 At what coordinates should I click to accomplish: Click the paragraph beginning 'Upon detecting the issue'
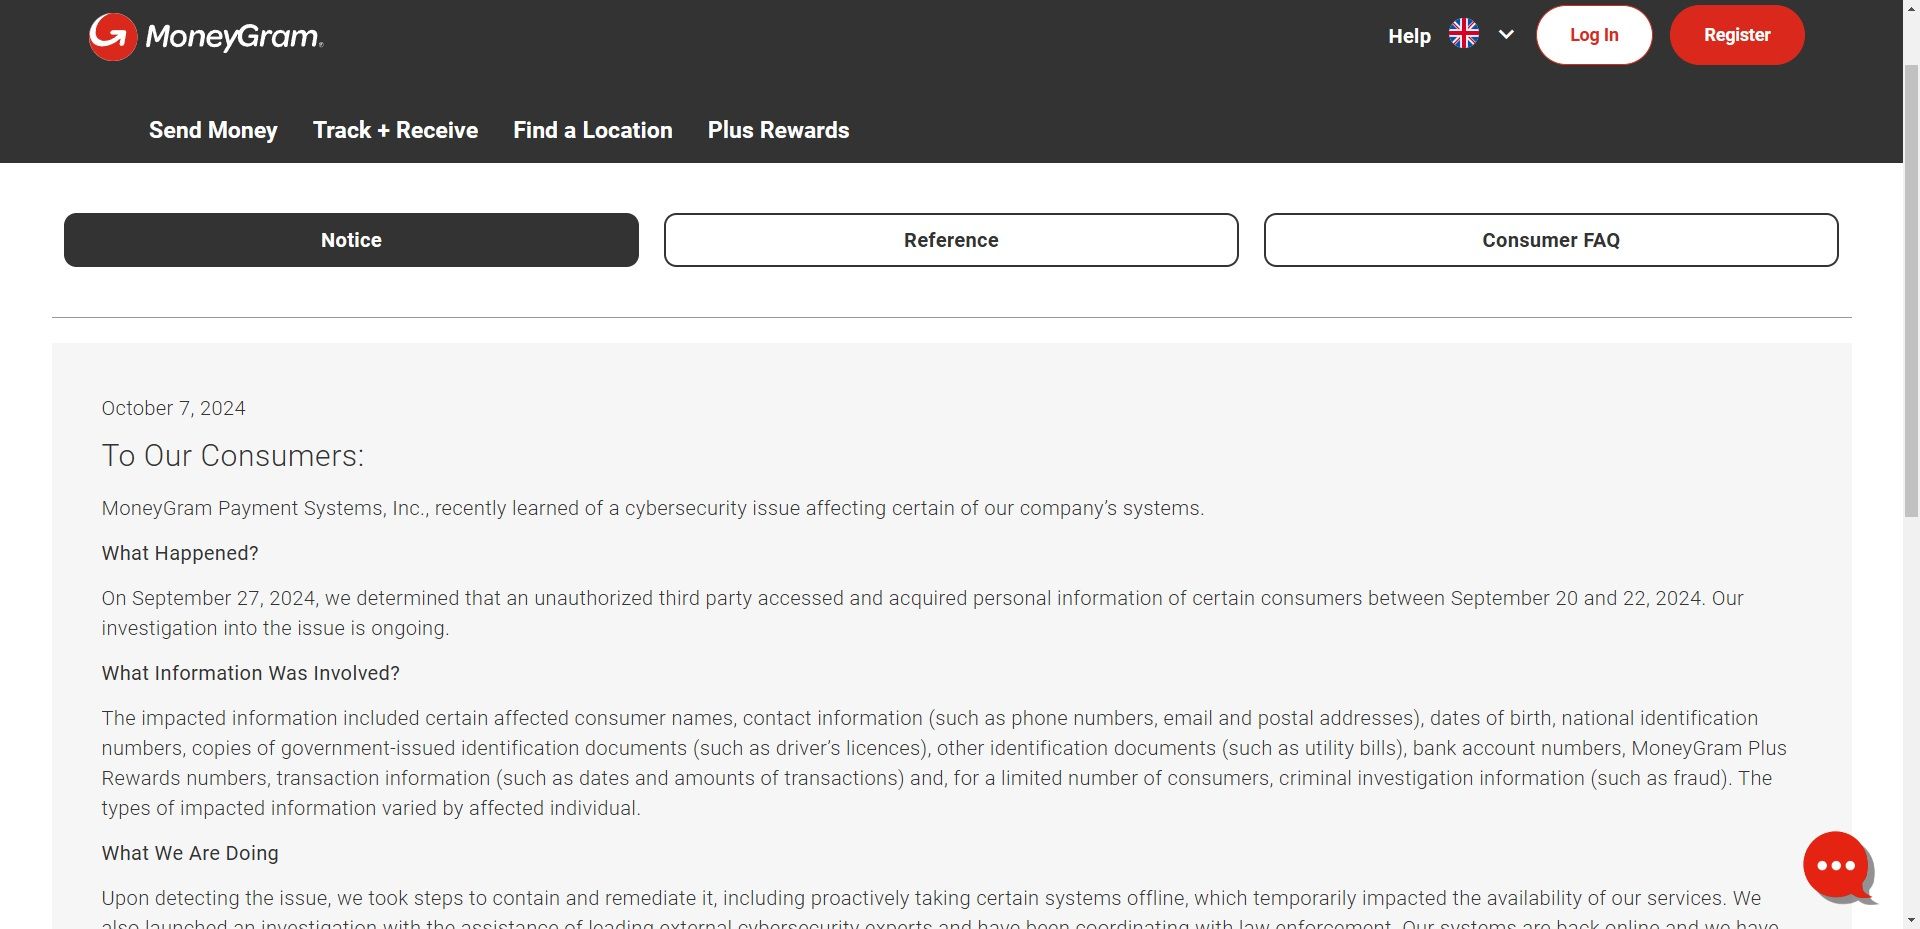[940, 908]
